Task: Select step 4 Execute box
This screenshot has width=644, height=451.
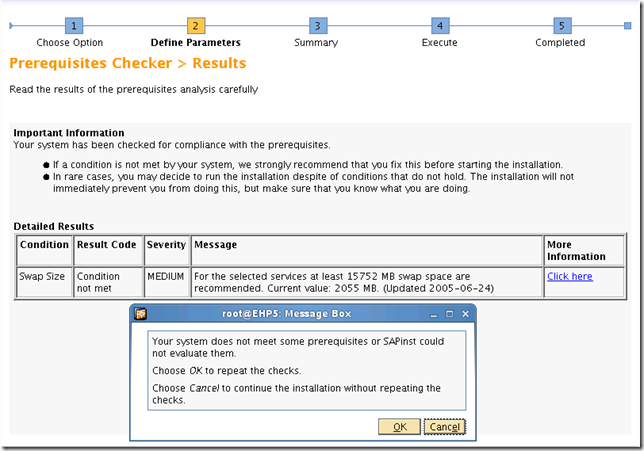Action: (440, 26)
